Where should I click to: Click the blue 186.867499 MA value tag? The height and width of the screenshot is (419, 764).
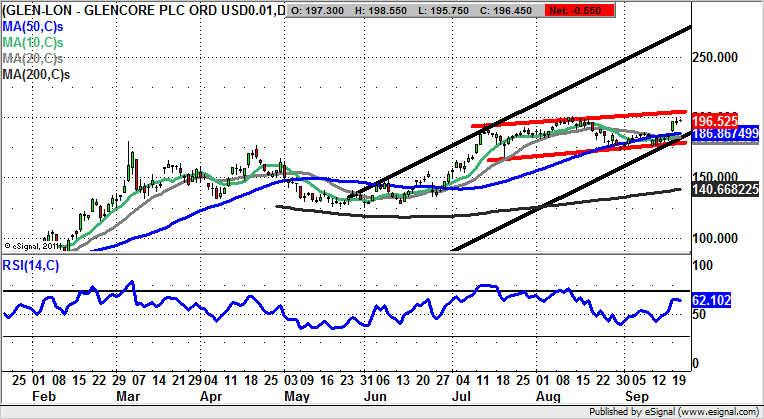(725, 133)
